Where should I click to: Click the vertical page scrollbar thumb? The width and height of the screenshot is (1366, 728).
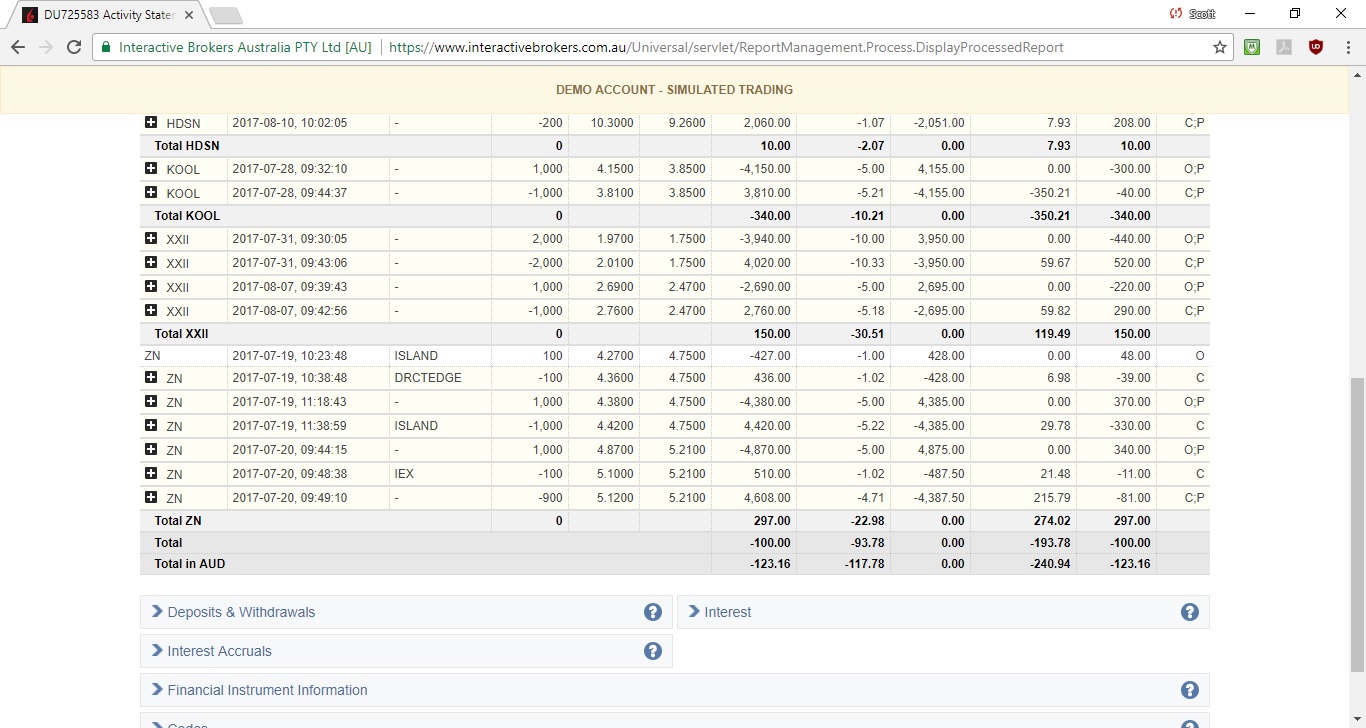click(1357, 525)
